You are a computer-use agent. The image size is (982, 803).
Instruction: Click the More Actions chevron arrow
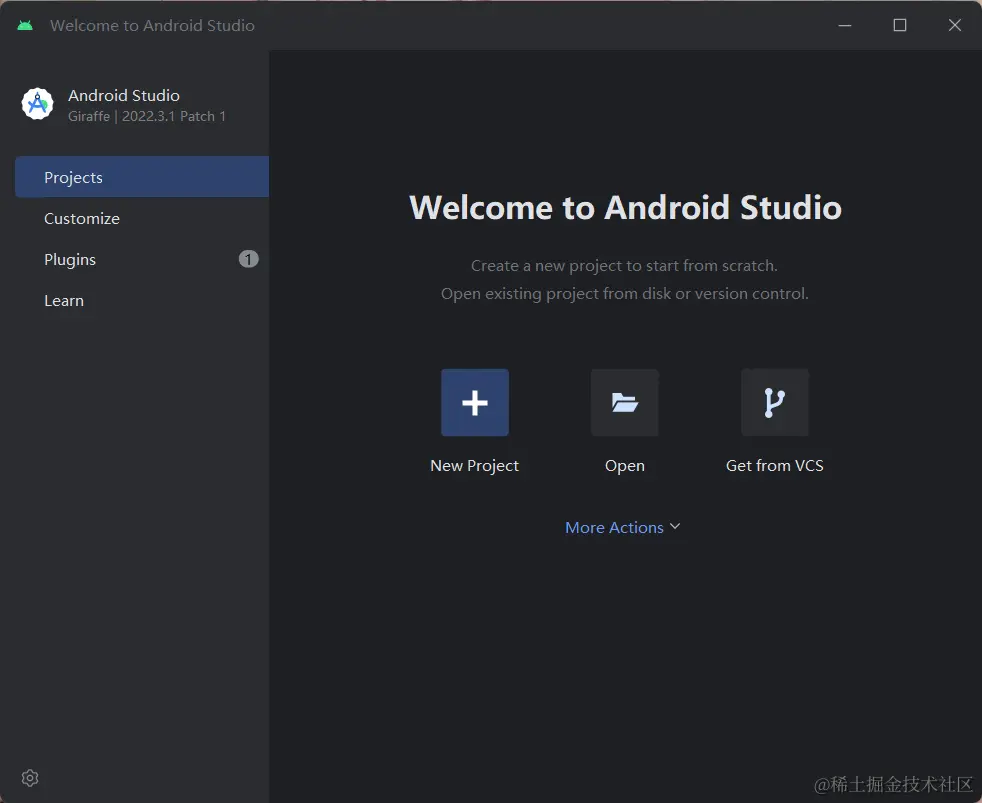point(674,527)
